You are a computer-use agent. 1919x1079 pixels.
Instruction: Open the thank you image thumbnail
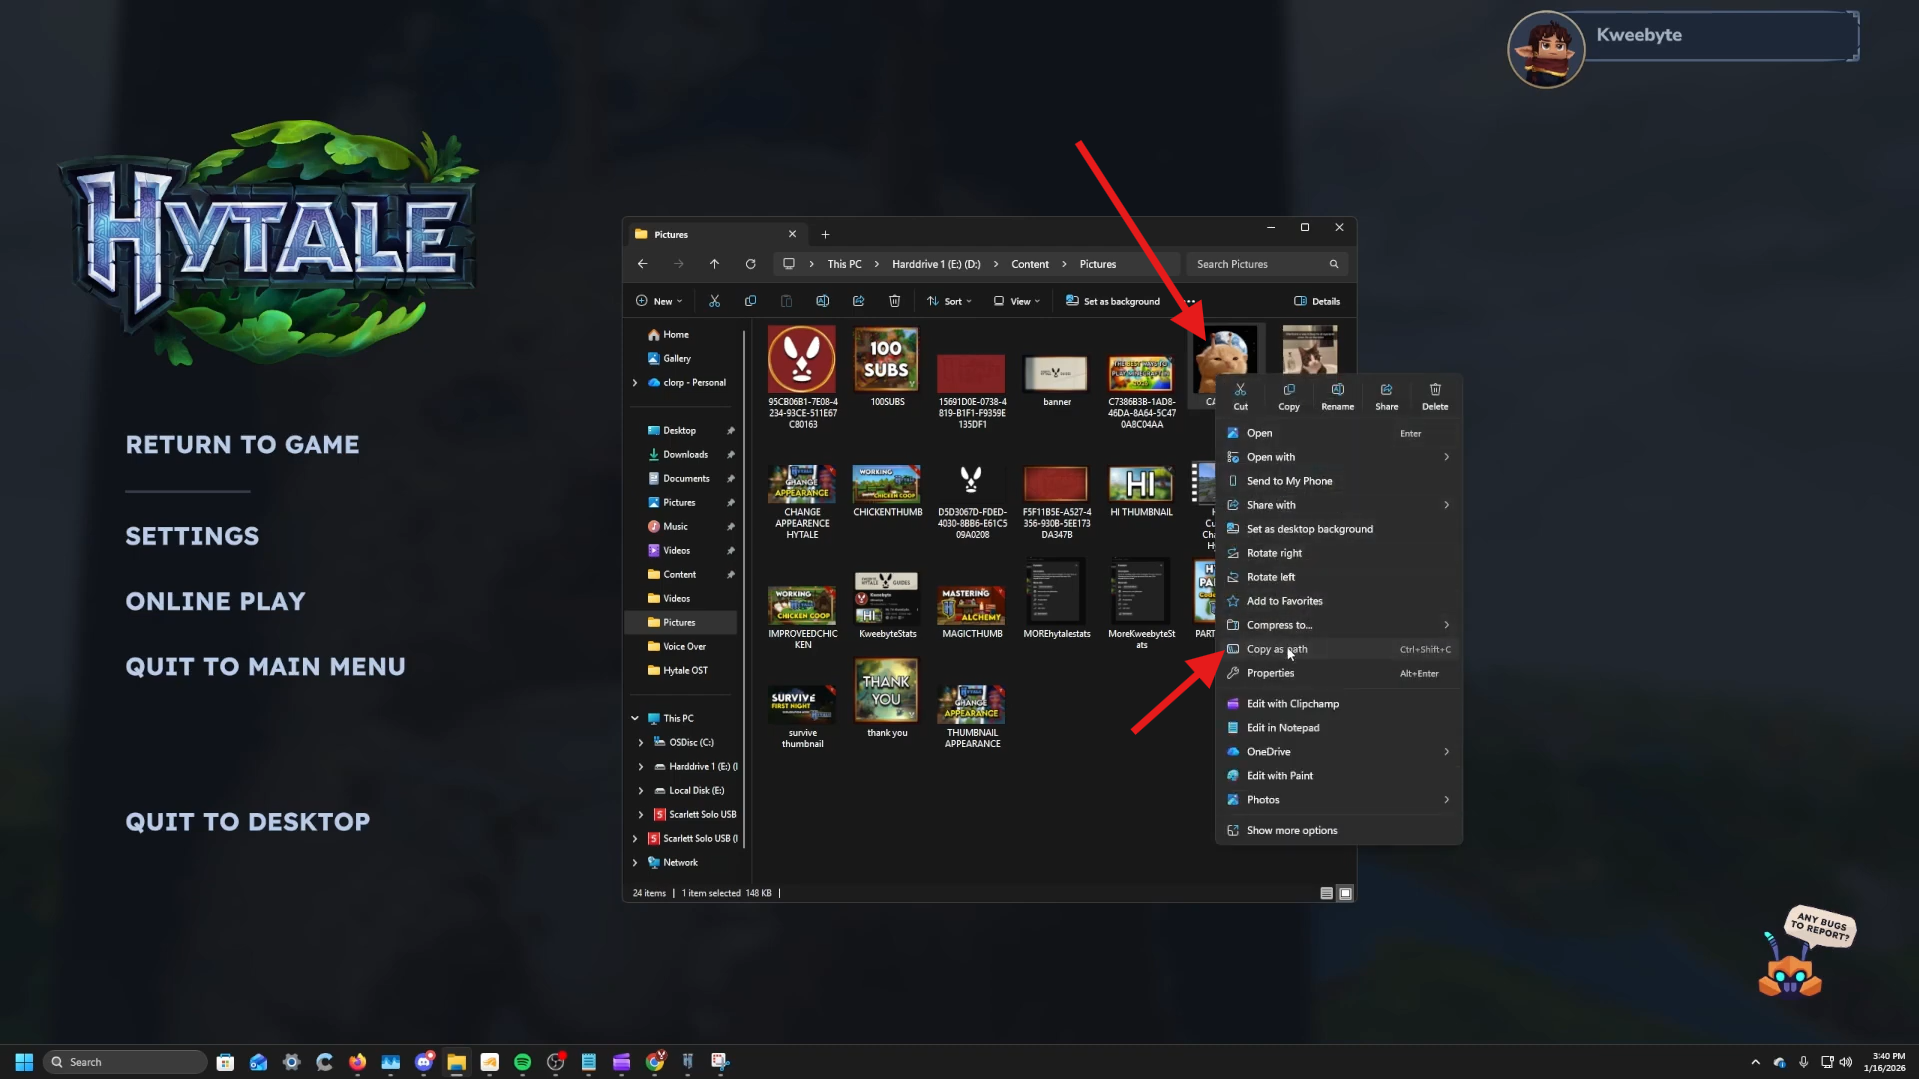pos(885,690)
